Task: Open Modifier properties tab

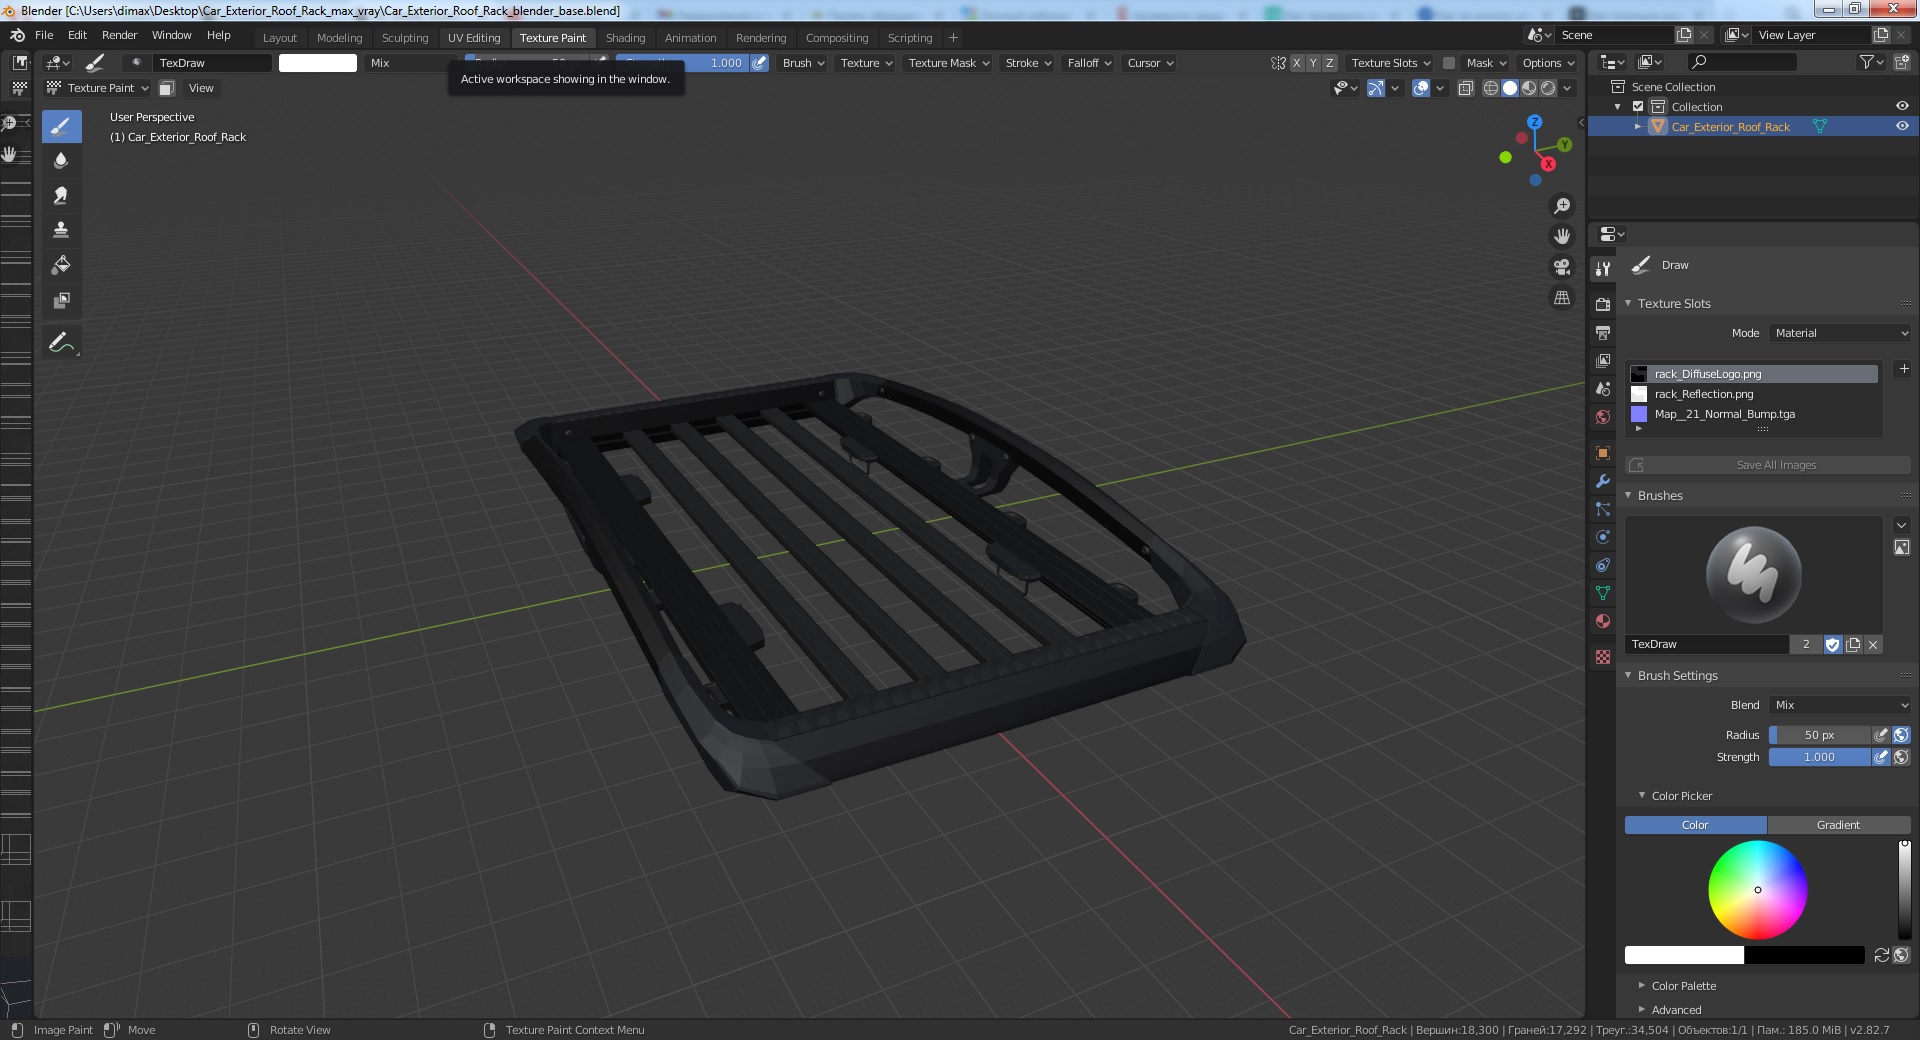Action: 1603,481
